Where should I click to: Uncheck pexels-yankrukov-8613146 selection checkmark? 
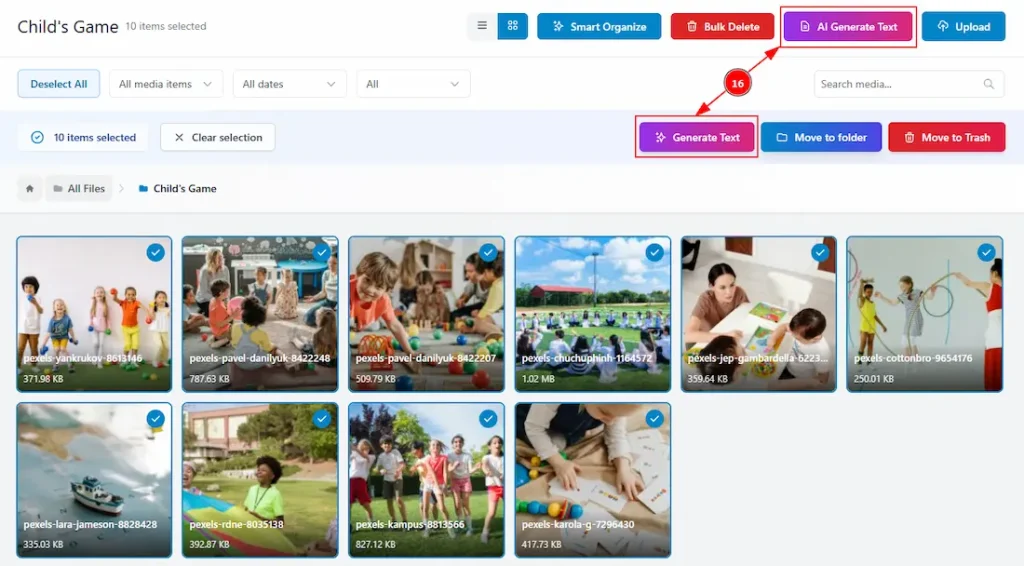pos(155,253)
